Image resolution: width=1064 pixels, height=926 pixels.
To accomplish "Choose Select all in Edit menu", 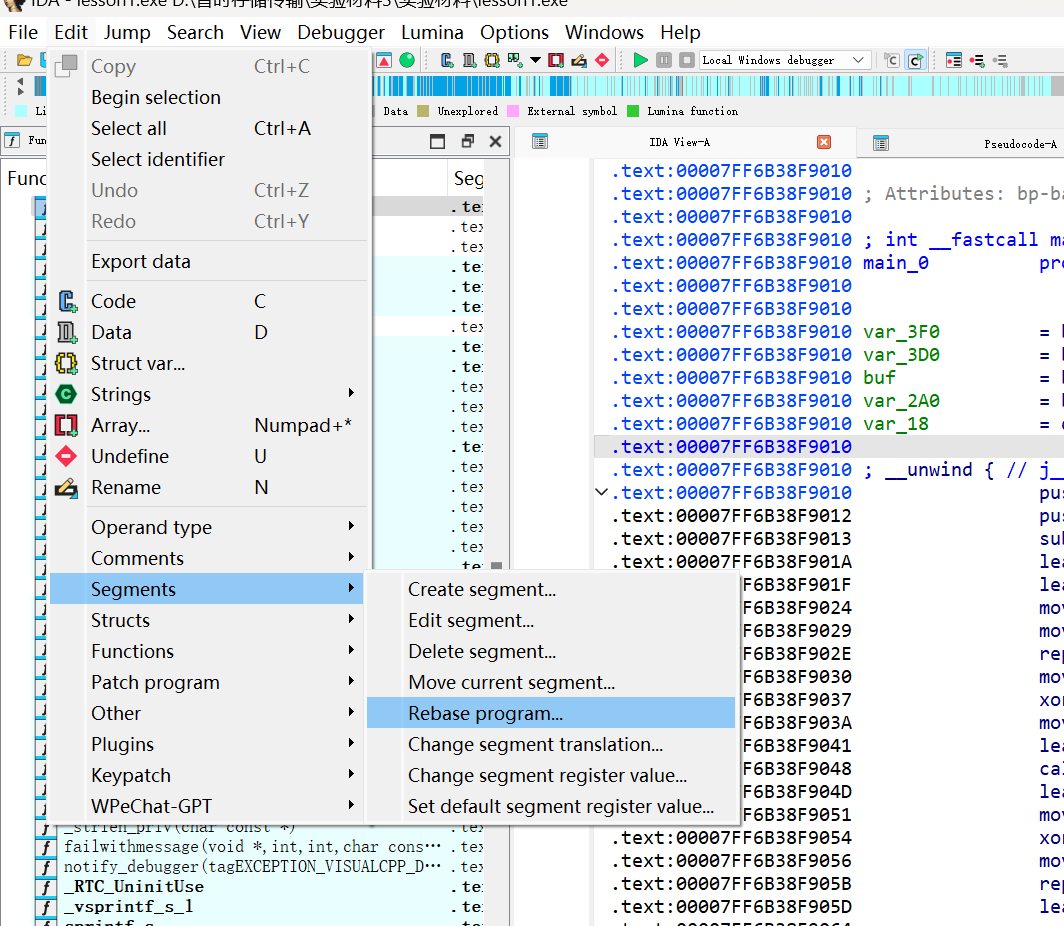I will 207,128.
